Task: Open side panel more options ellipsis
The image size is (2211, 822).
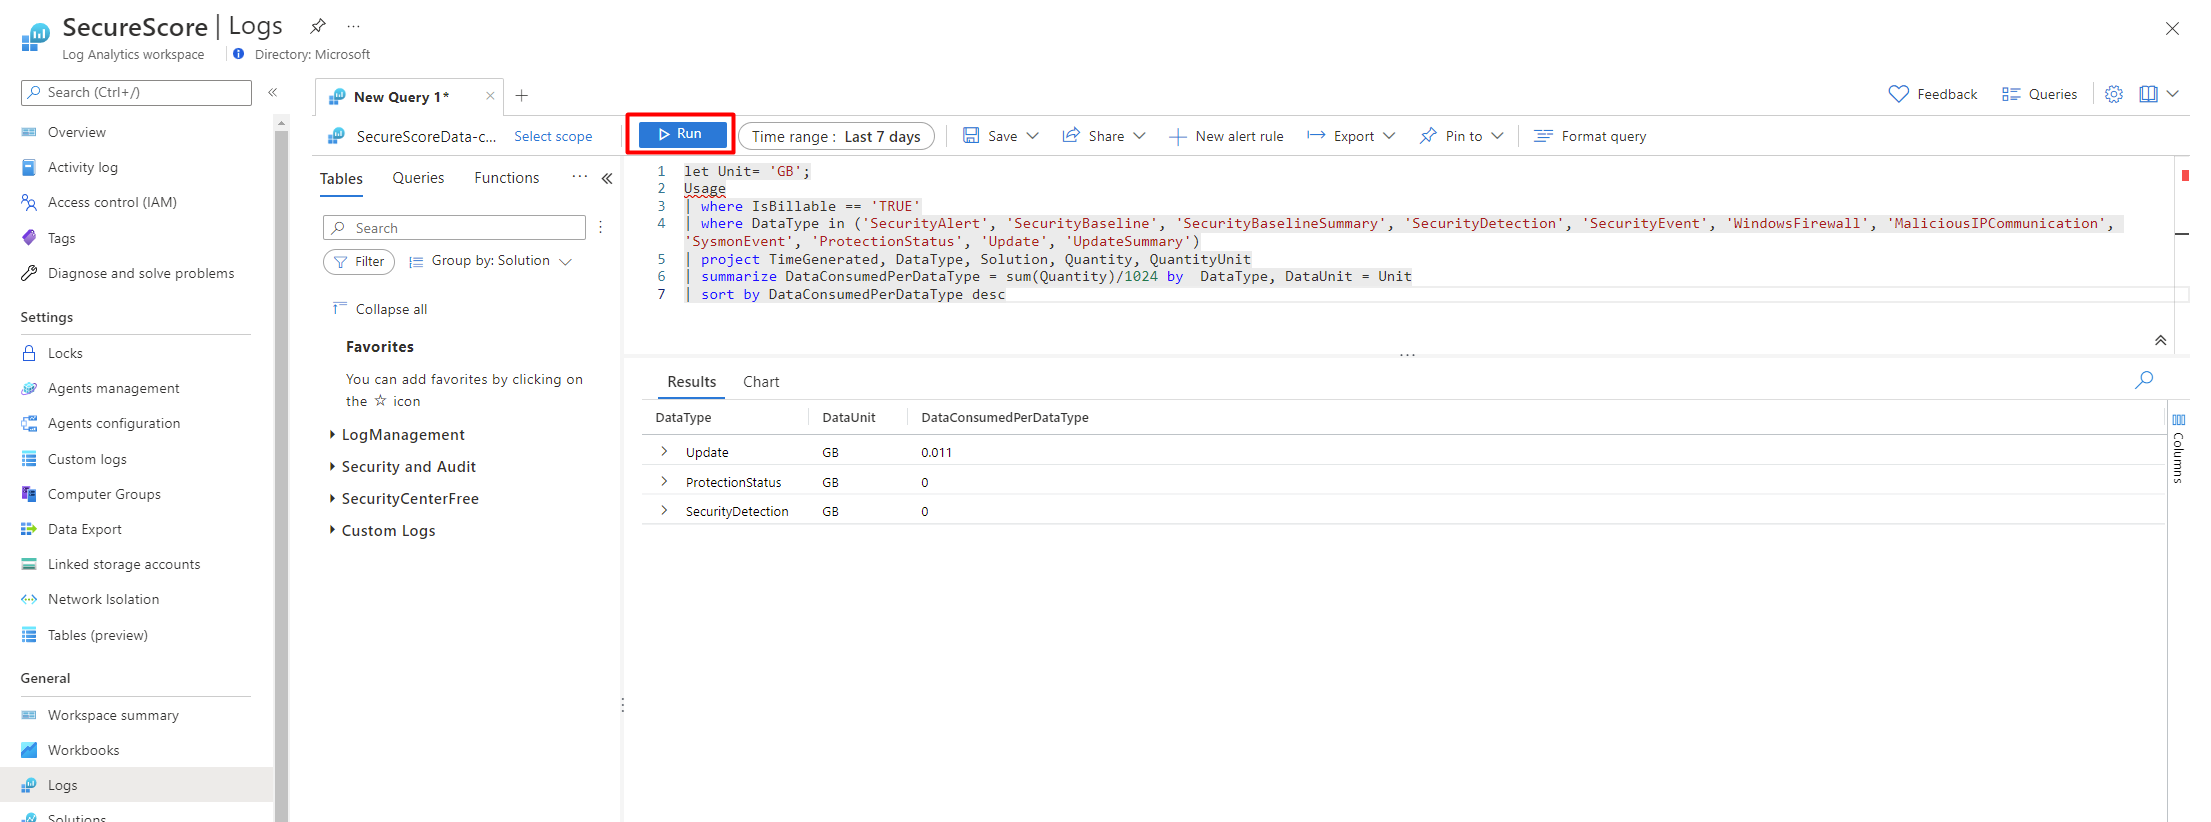Action: coord(580,177)
